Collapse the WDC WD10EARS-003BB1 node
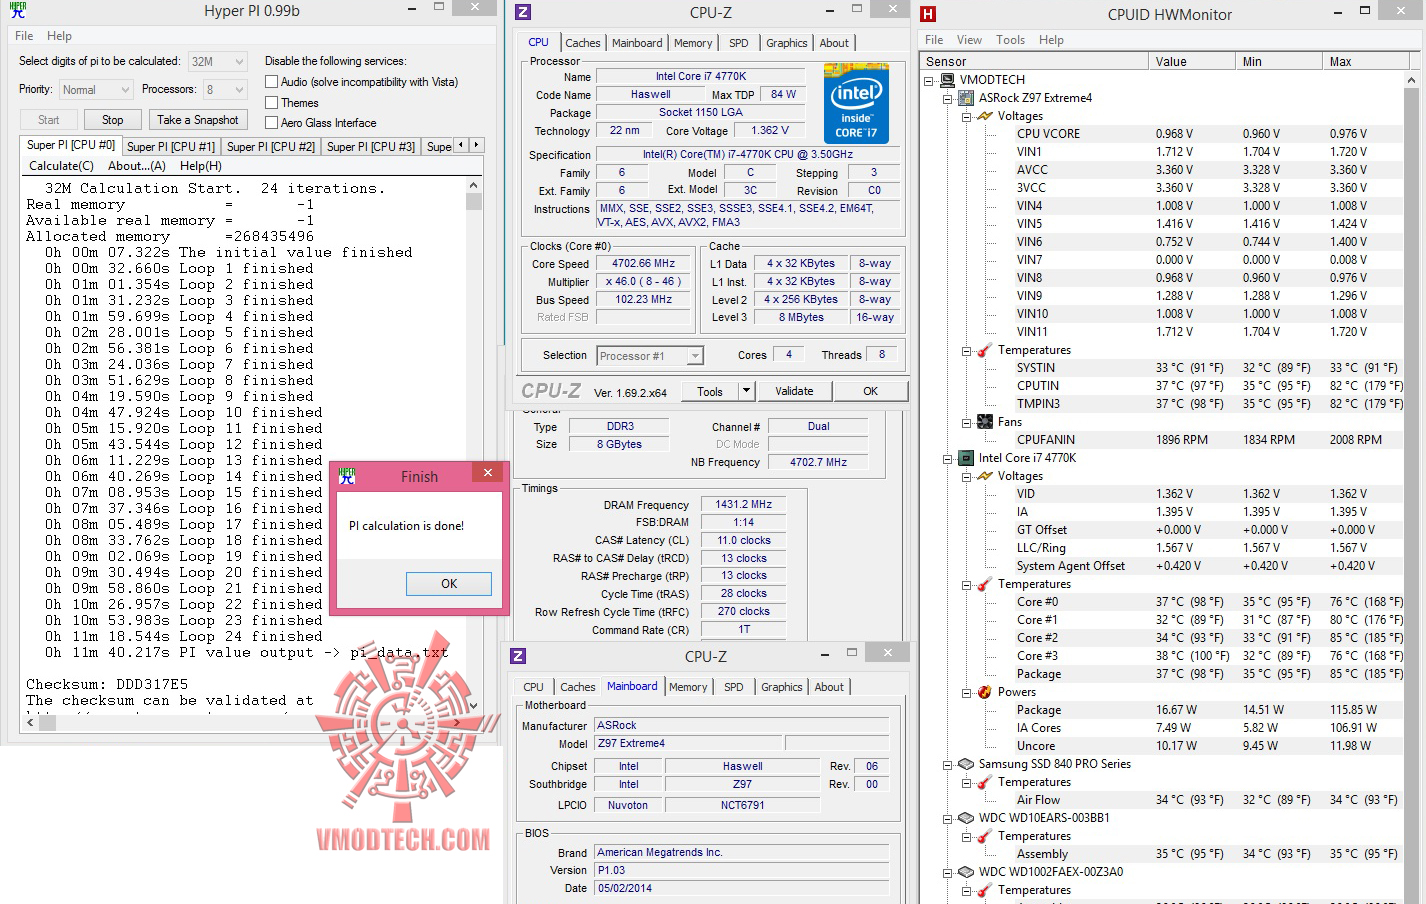The image size is (1426, 904). (948, 818)
